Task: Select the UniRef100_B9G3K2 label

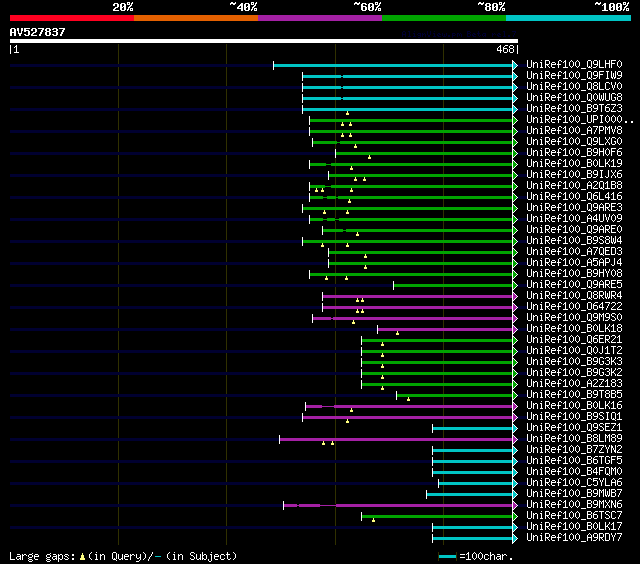Action: pos(574,373)
